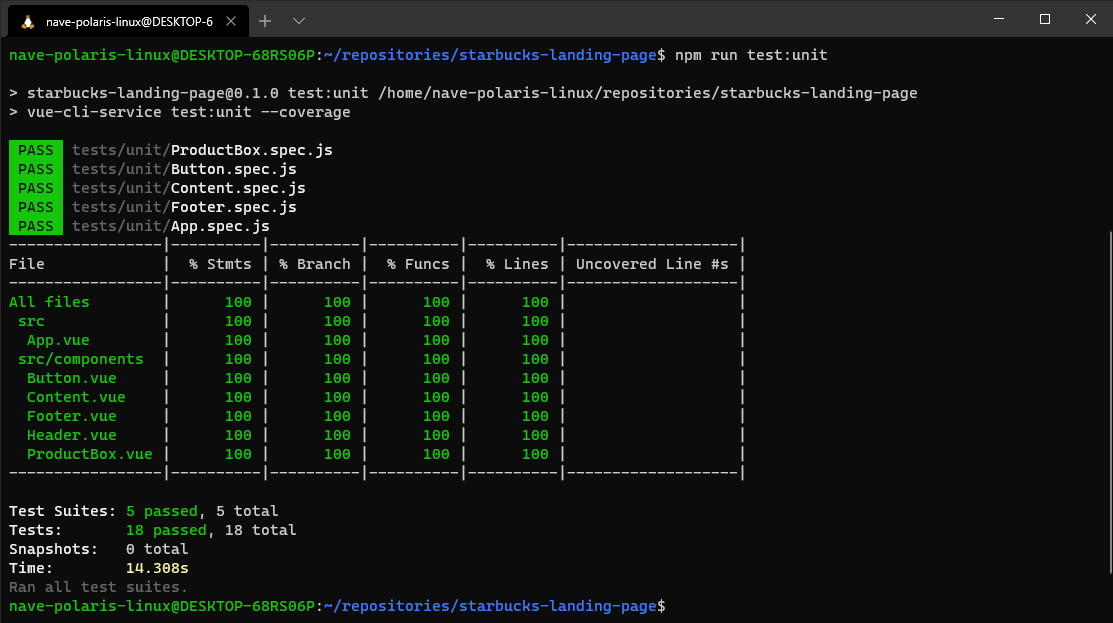This screenshot has height=623, width=1113.
Task: Click the terminal vertical scrollbar
Action: pos(1109,402)
